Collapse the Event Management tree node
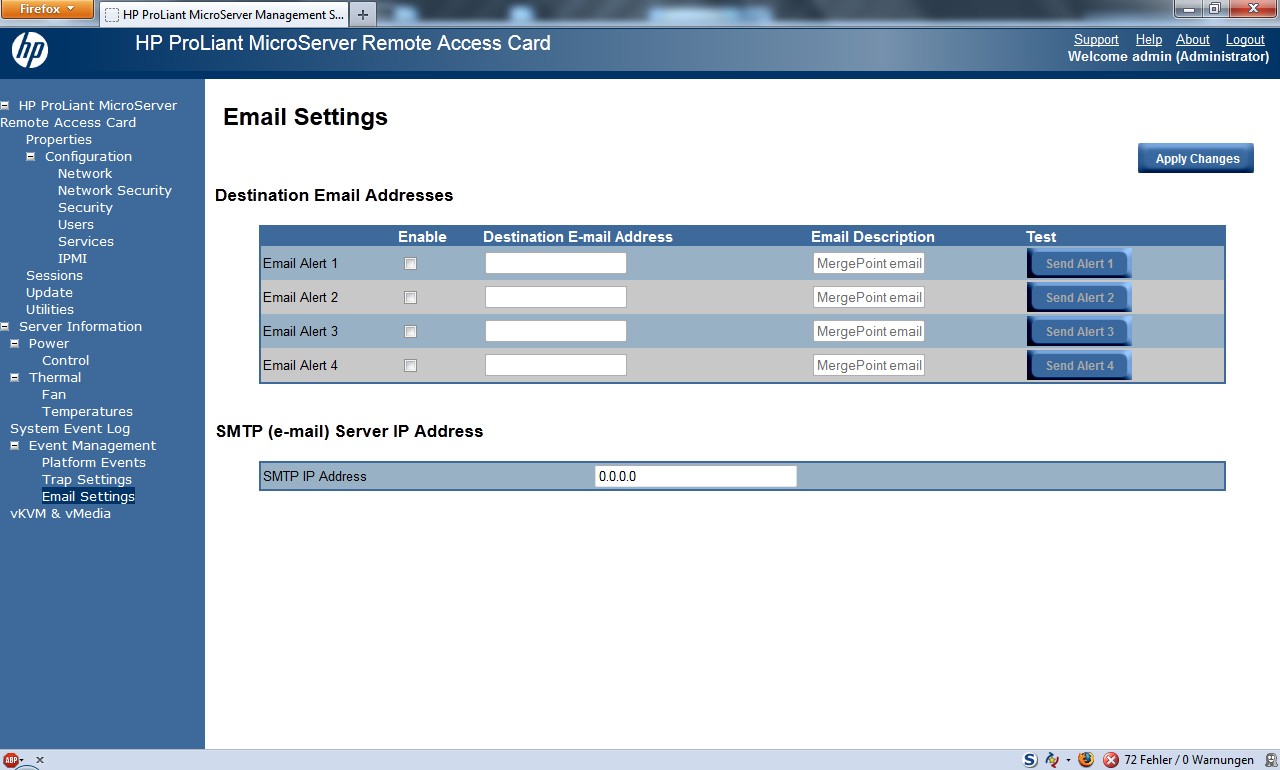Image resolution: width=1280 pixels, height=770 pixels. pyautogui.click(x=15, y=445)
